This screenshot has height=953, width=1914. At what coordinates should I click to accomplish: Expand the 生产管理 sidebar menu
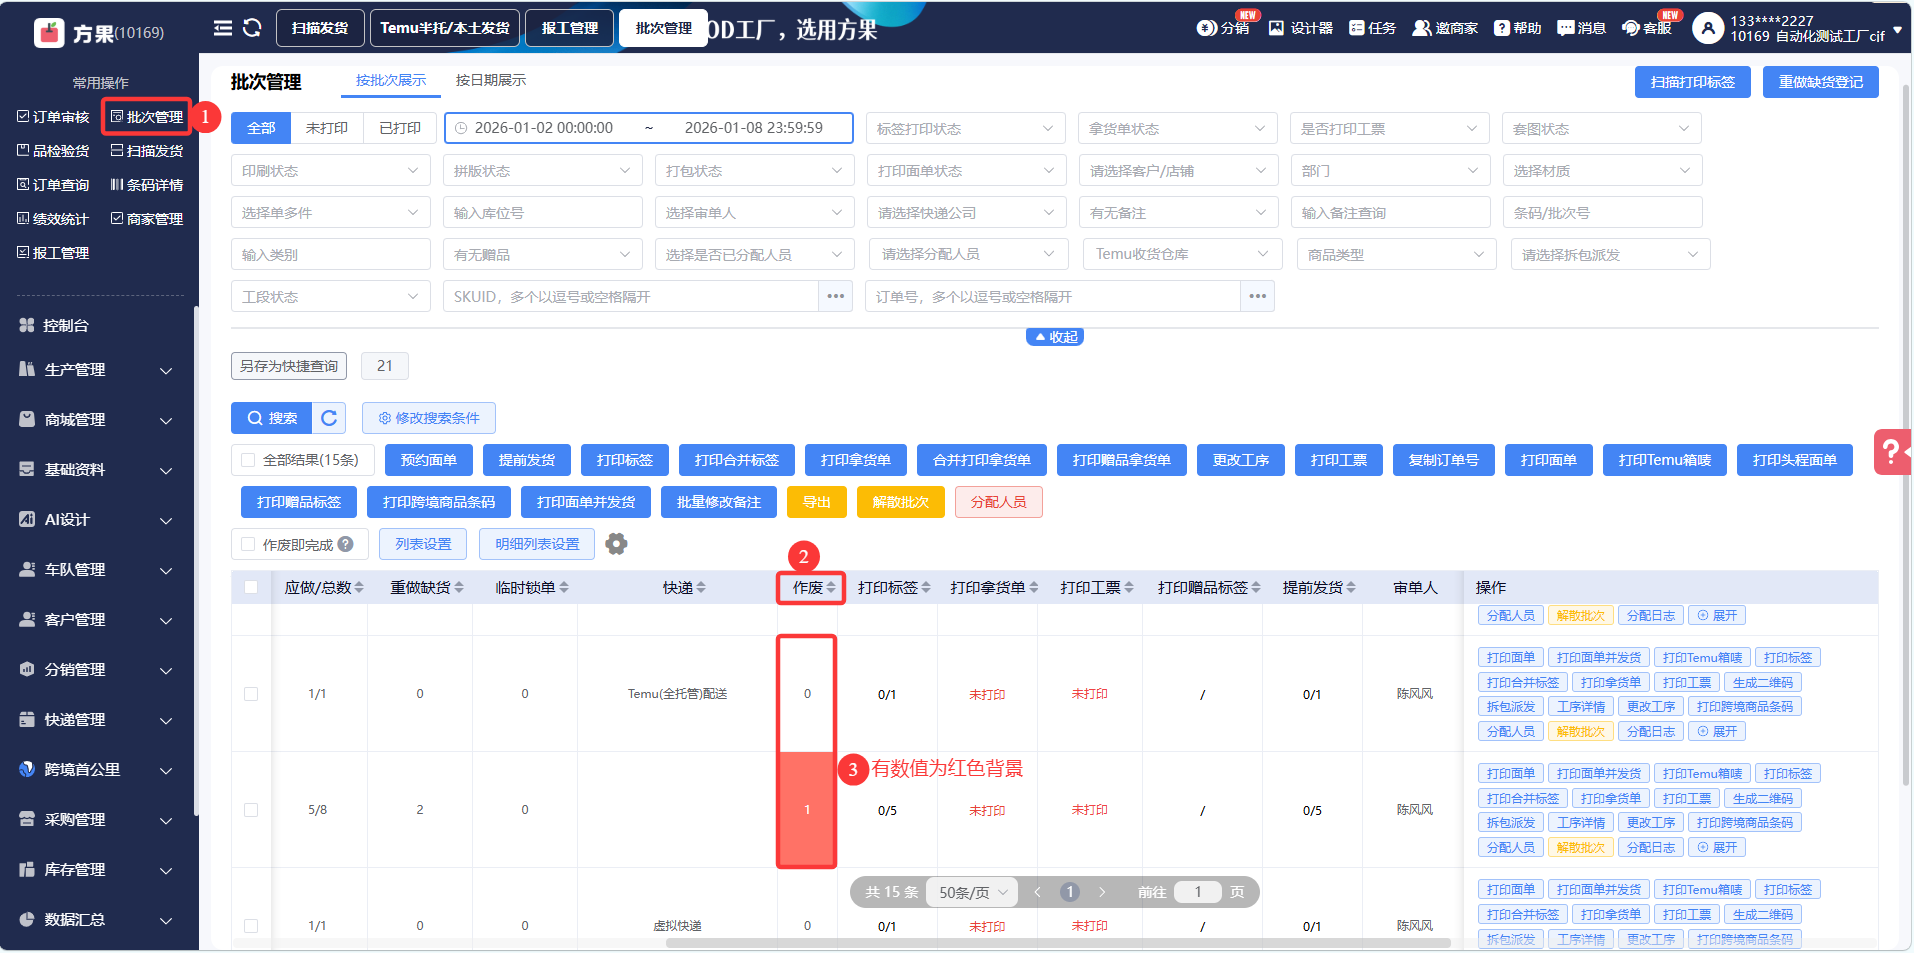tap(97, 370)
